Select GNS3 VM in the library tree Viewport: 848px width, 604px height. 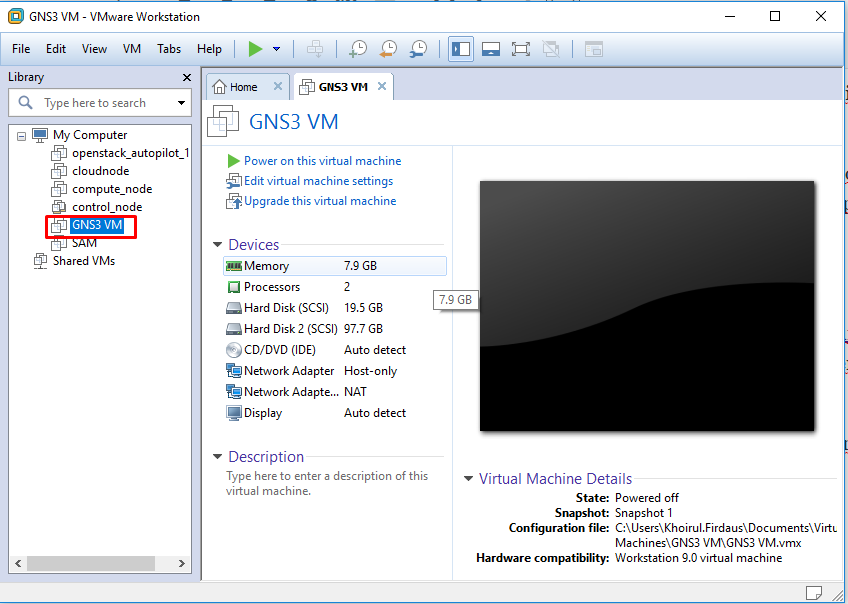(97, 225)
